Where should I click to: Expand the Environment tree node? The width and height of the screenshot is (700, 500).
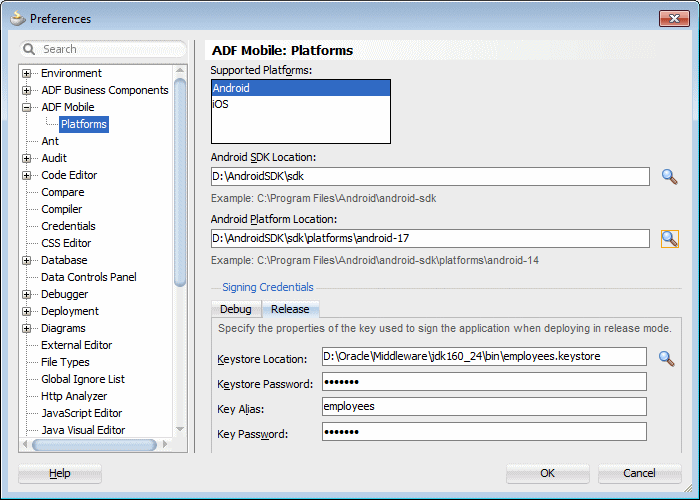[27, 73]
